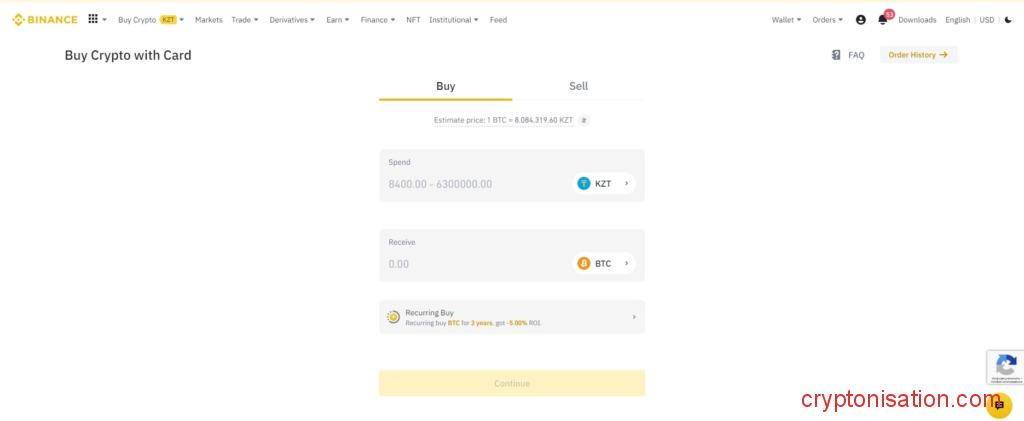Expand the Derivatives menu
The image size is (1024, 421).
(x=291, y=20)
